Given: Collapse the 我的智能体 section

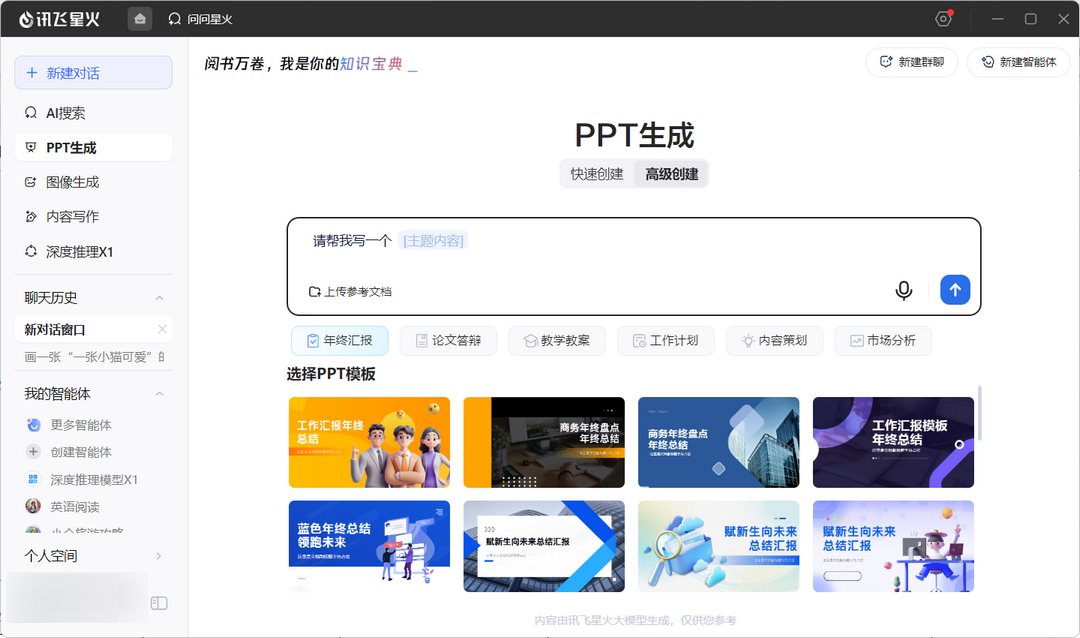Looking at the screenshot, I should pyautogui.click(x=159, y=394).
